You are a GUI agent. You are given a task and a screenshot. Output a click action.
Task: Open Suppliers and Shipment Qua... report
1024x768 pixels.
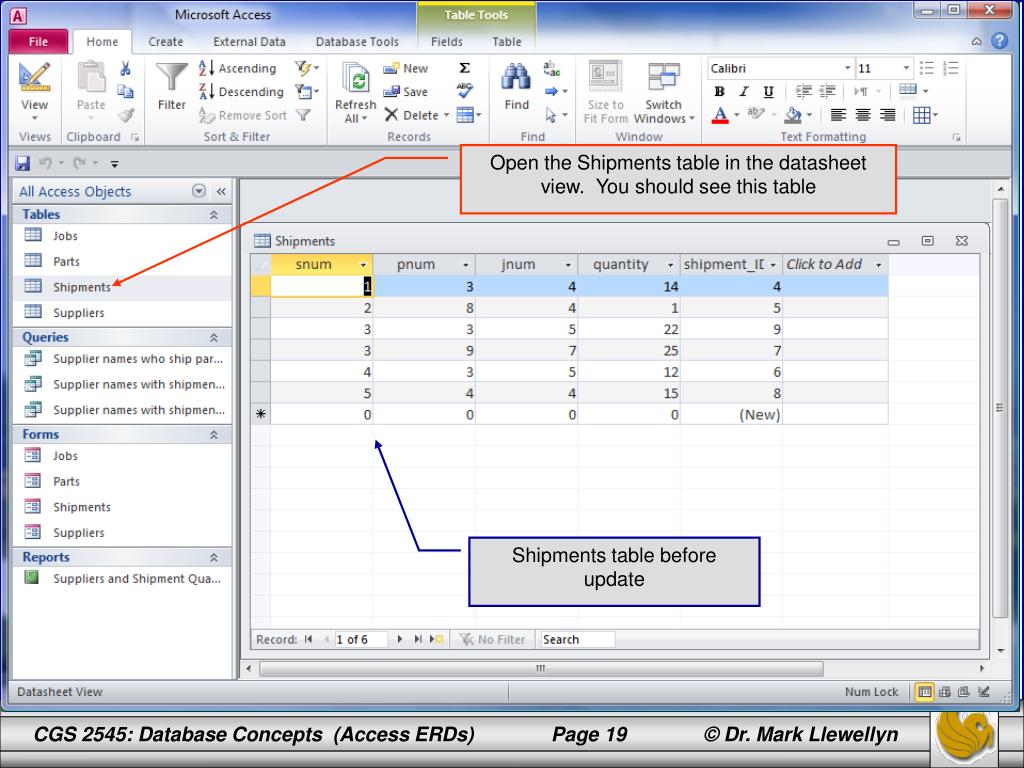click(121, 578)
